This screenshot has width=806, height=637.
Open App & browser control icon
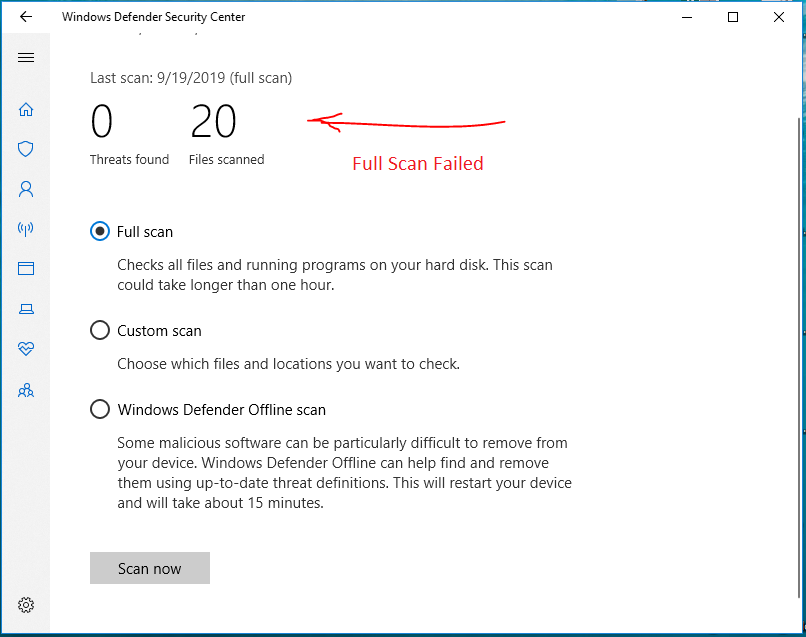tap(26, 268)
